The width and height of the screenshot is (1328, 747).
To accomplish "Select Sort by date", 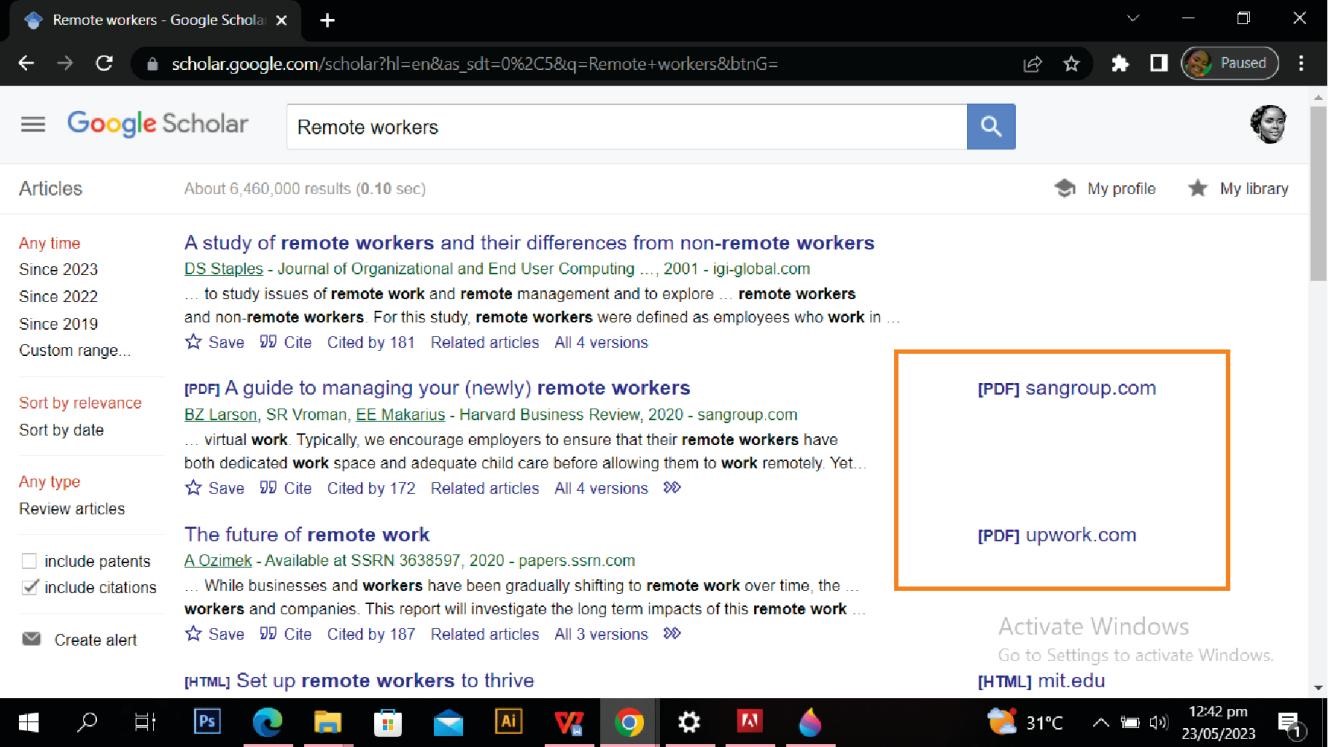I will point(61,430).
